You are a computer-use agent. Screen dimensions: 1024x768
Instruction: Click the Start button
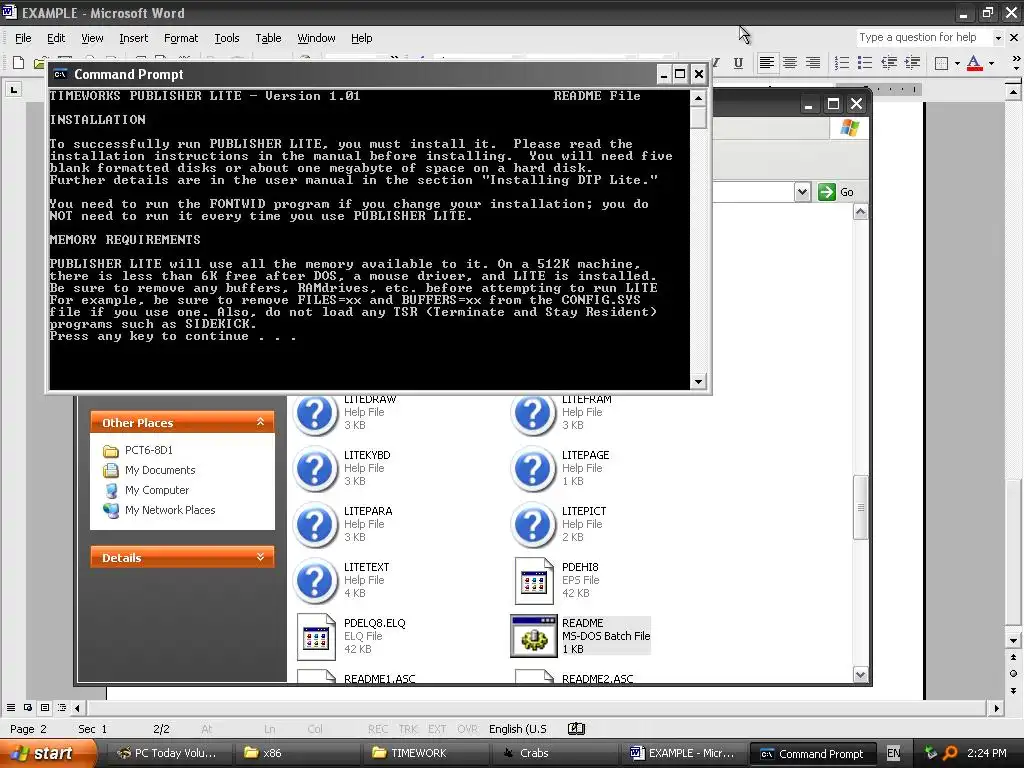pos(47,754)
